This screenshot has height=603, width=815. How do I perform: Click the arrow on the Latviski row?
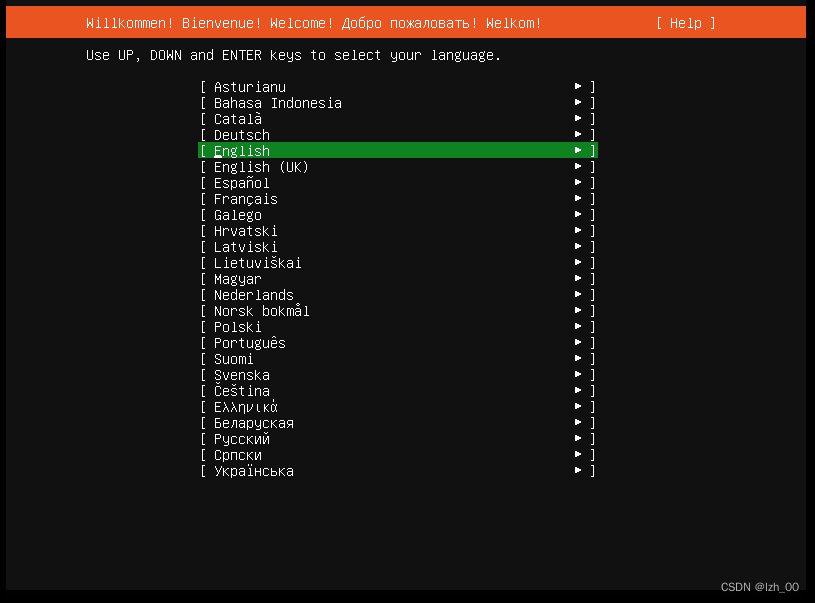(x=578, y=246)
